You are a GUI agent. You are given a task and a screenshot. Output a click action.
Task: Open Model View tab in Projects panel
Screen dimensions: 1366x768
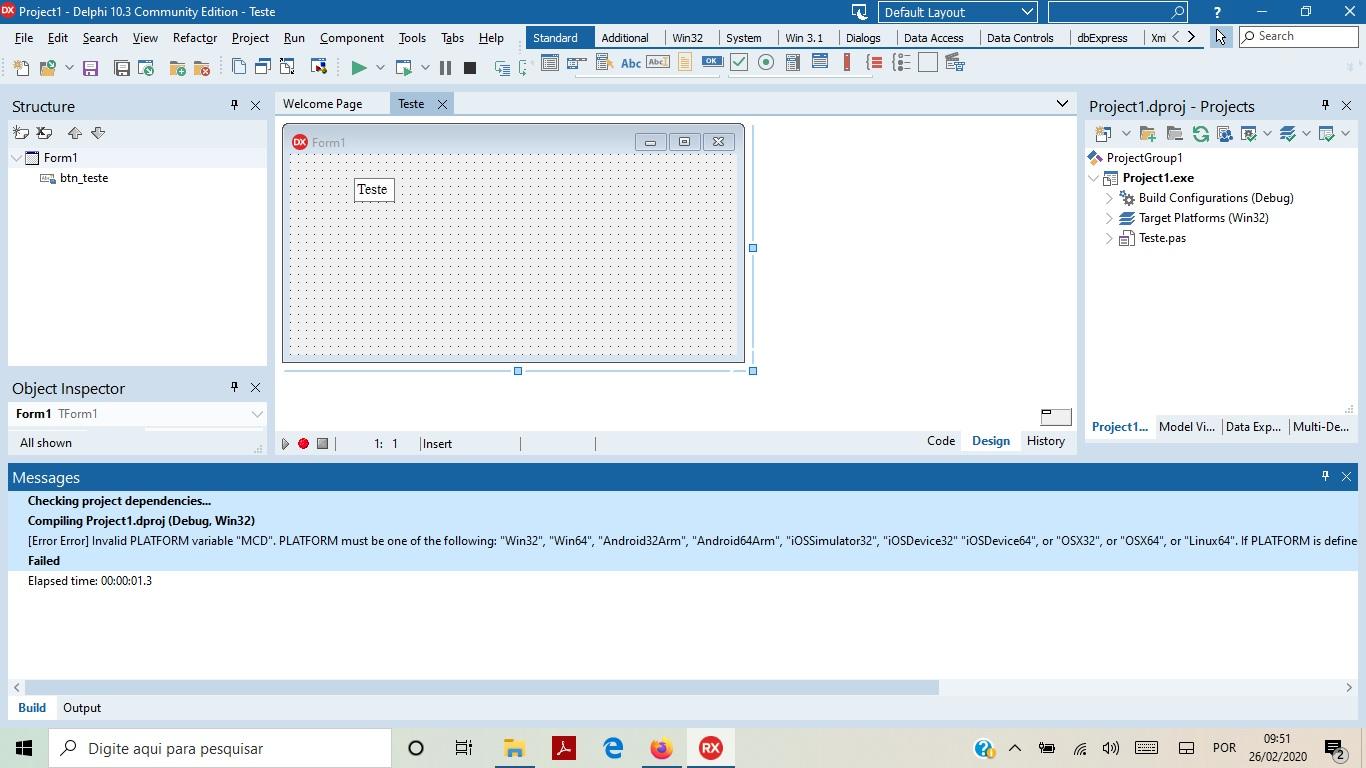tap(1187, 427)
